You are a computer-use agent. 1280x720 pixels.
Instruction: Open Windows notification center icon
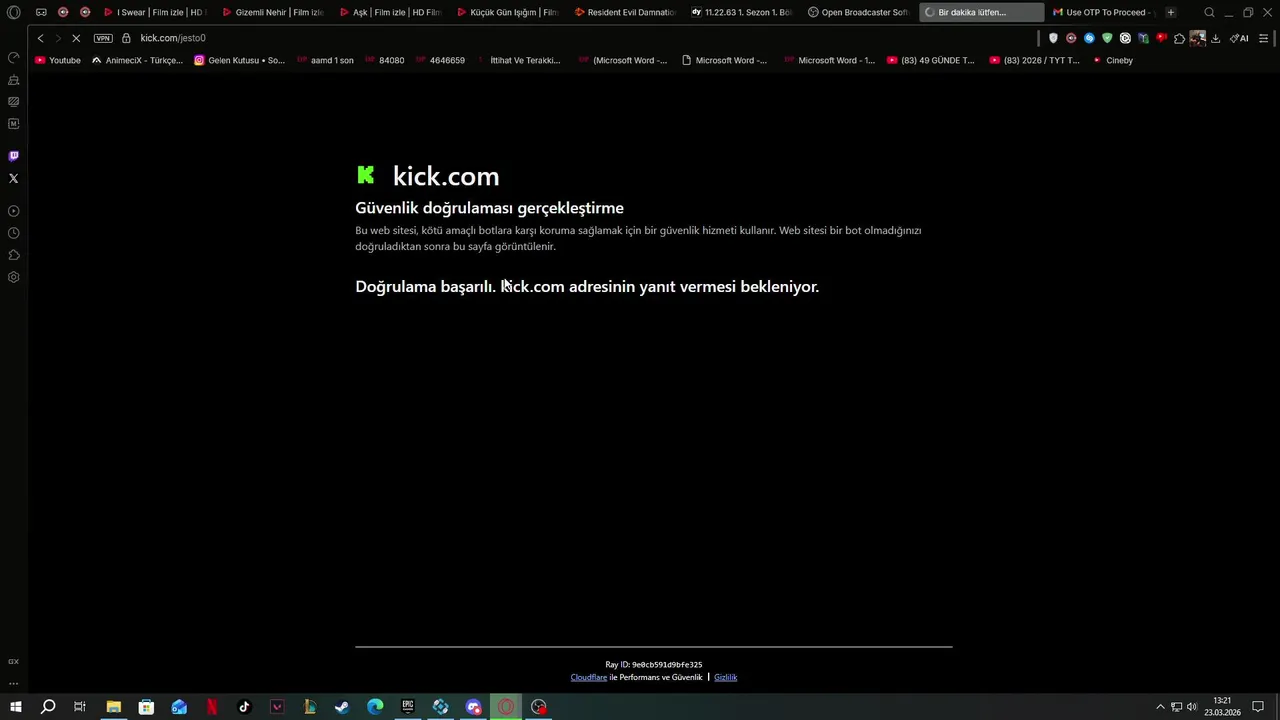tap(1258, 707)
